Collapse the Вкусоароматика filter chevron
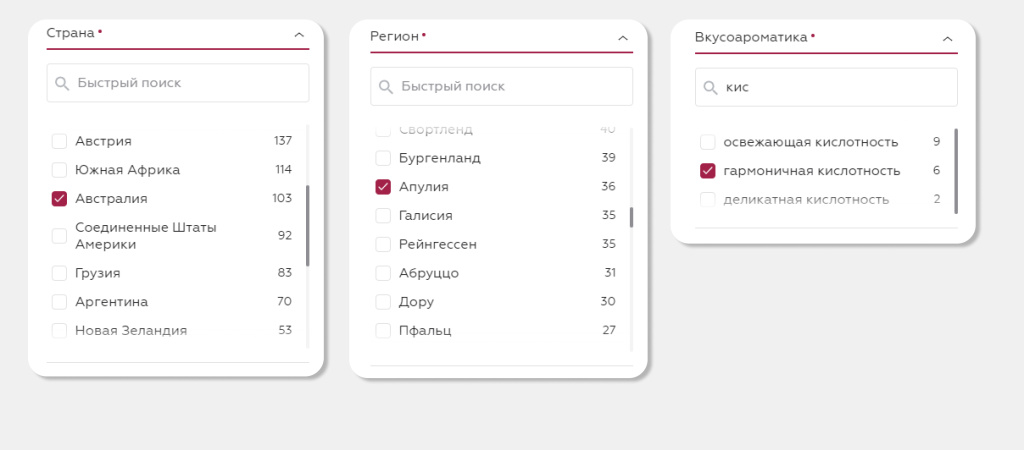 [947, 39]
